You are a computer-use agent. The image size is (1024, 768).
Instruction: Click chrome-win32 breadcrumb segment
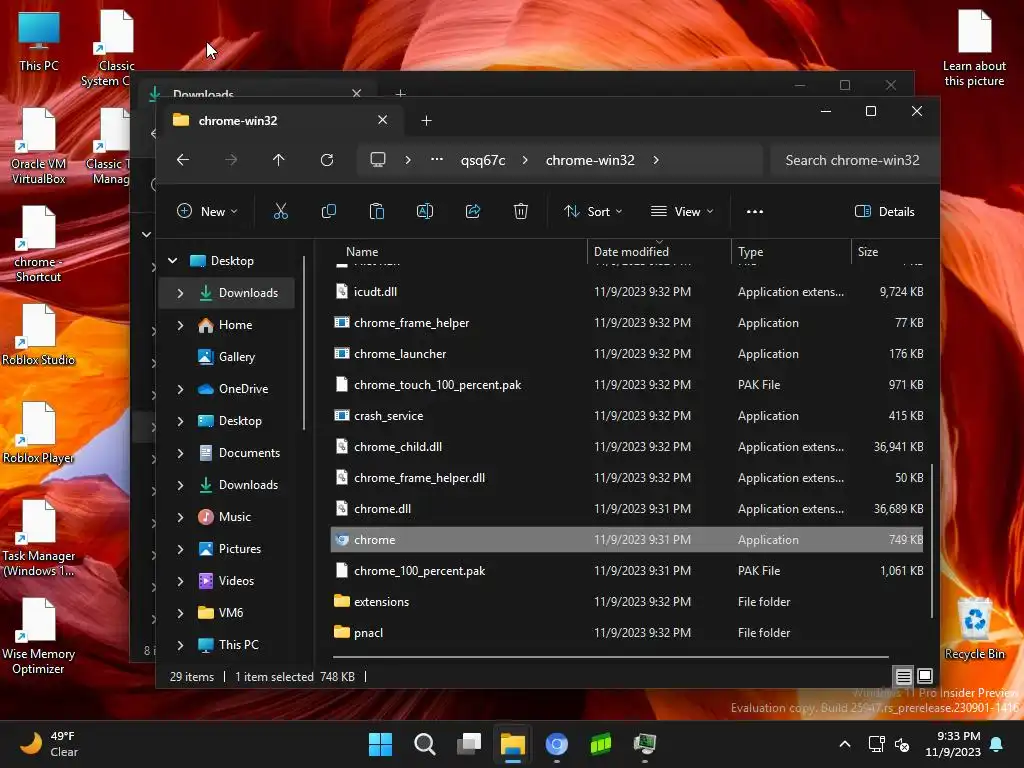click(590, 160)
